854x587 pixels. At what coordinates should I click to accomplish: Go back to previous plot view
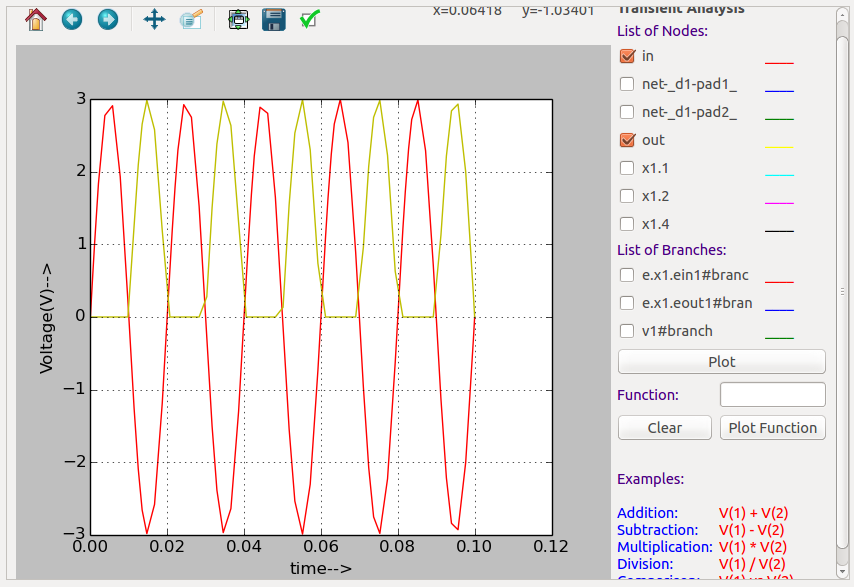click(x=72, y=20)
